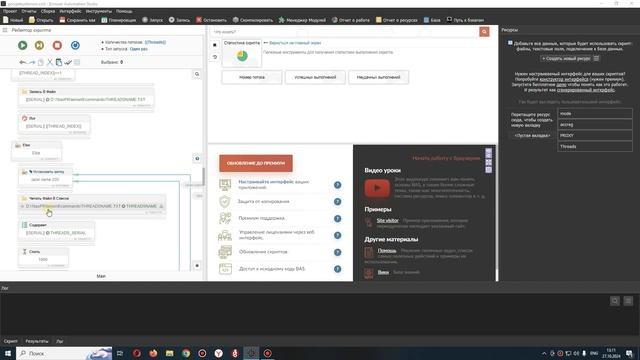The width and height of the screenshot is (640, 360).
Task: Click the Новый toolbar button
Action: click(13, 20)
